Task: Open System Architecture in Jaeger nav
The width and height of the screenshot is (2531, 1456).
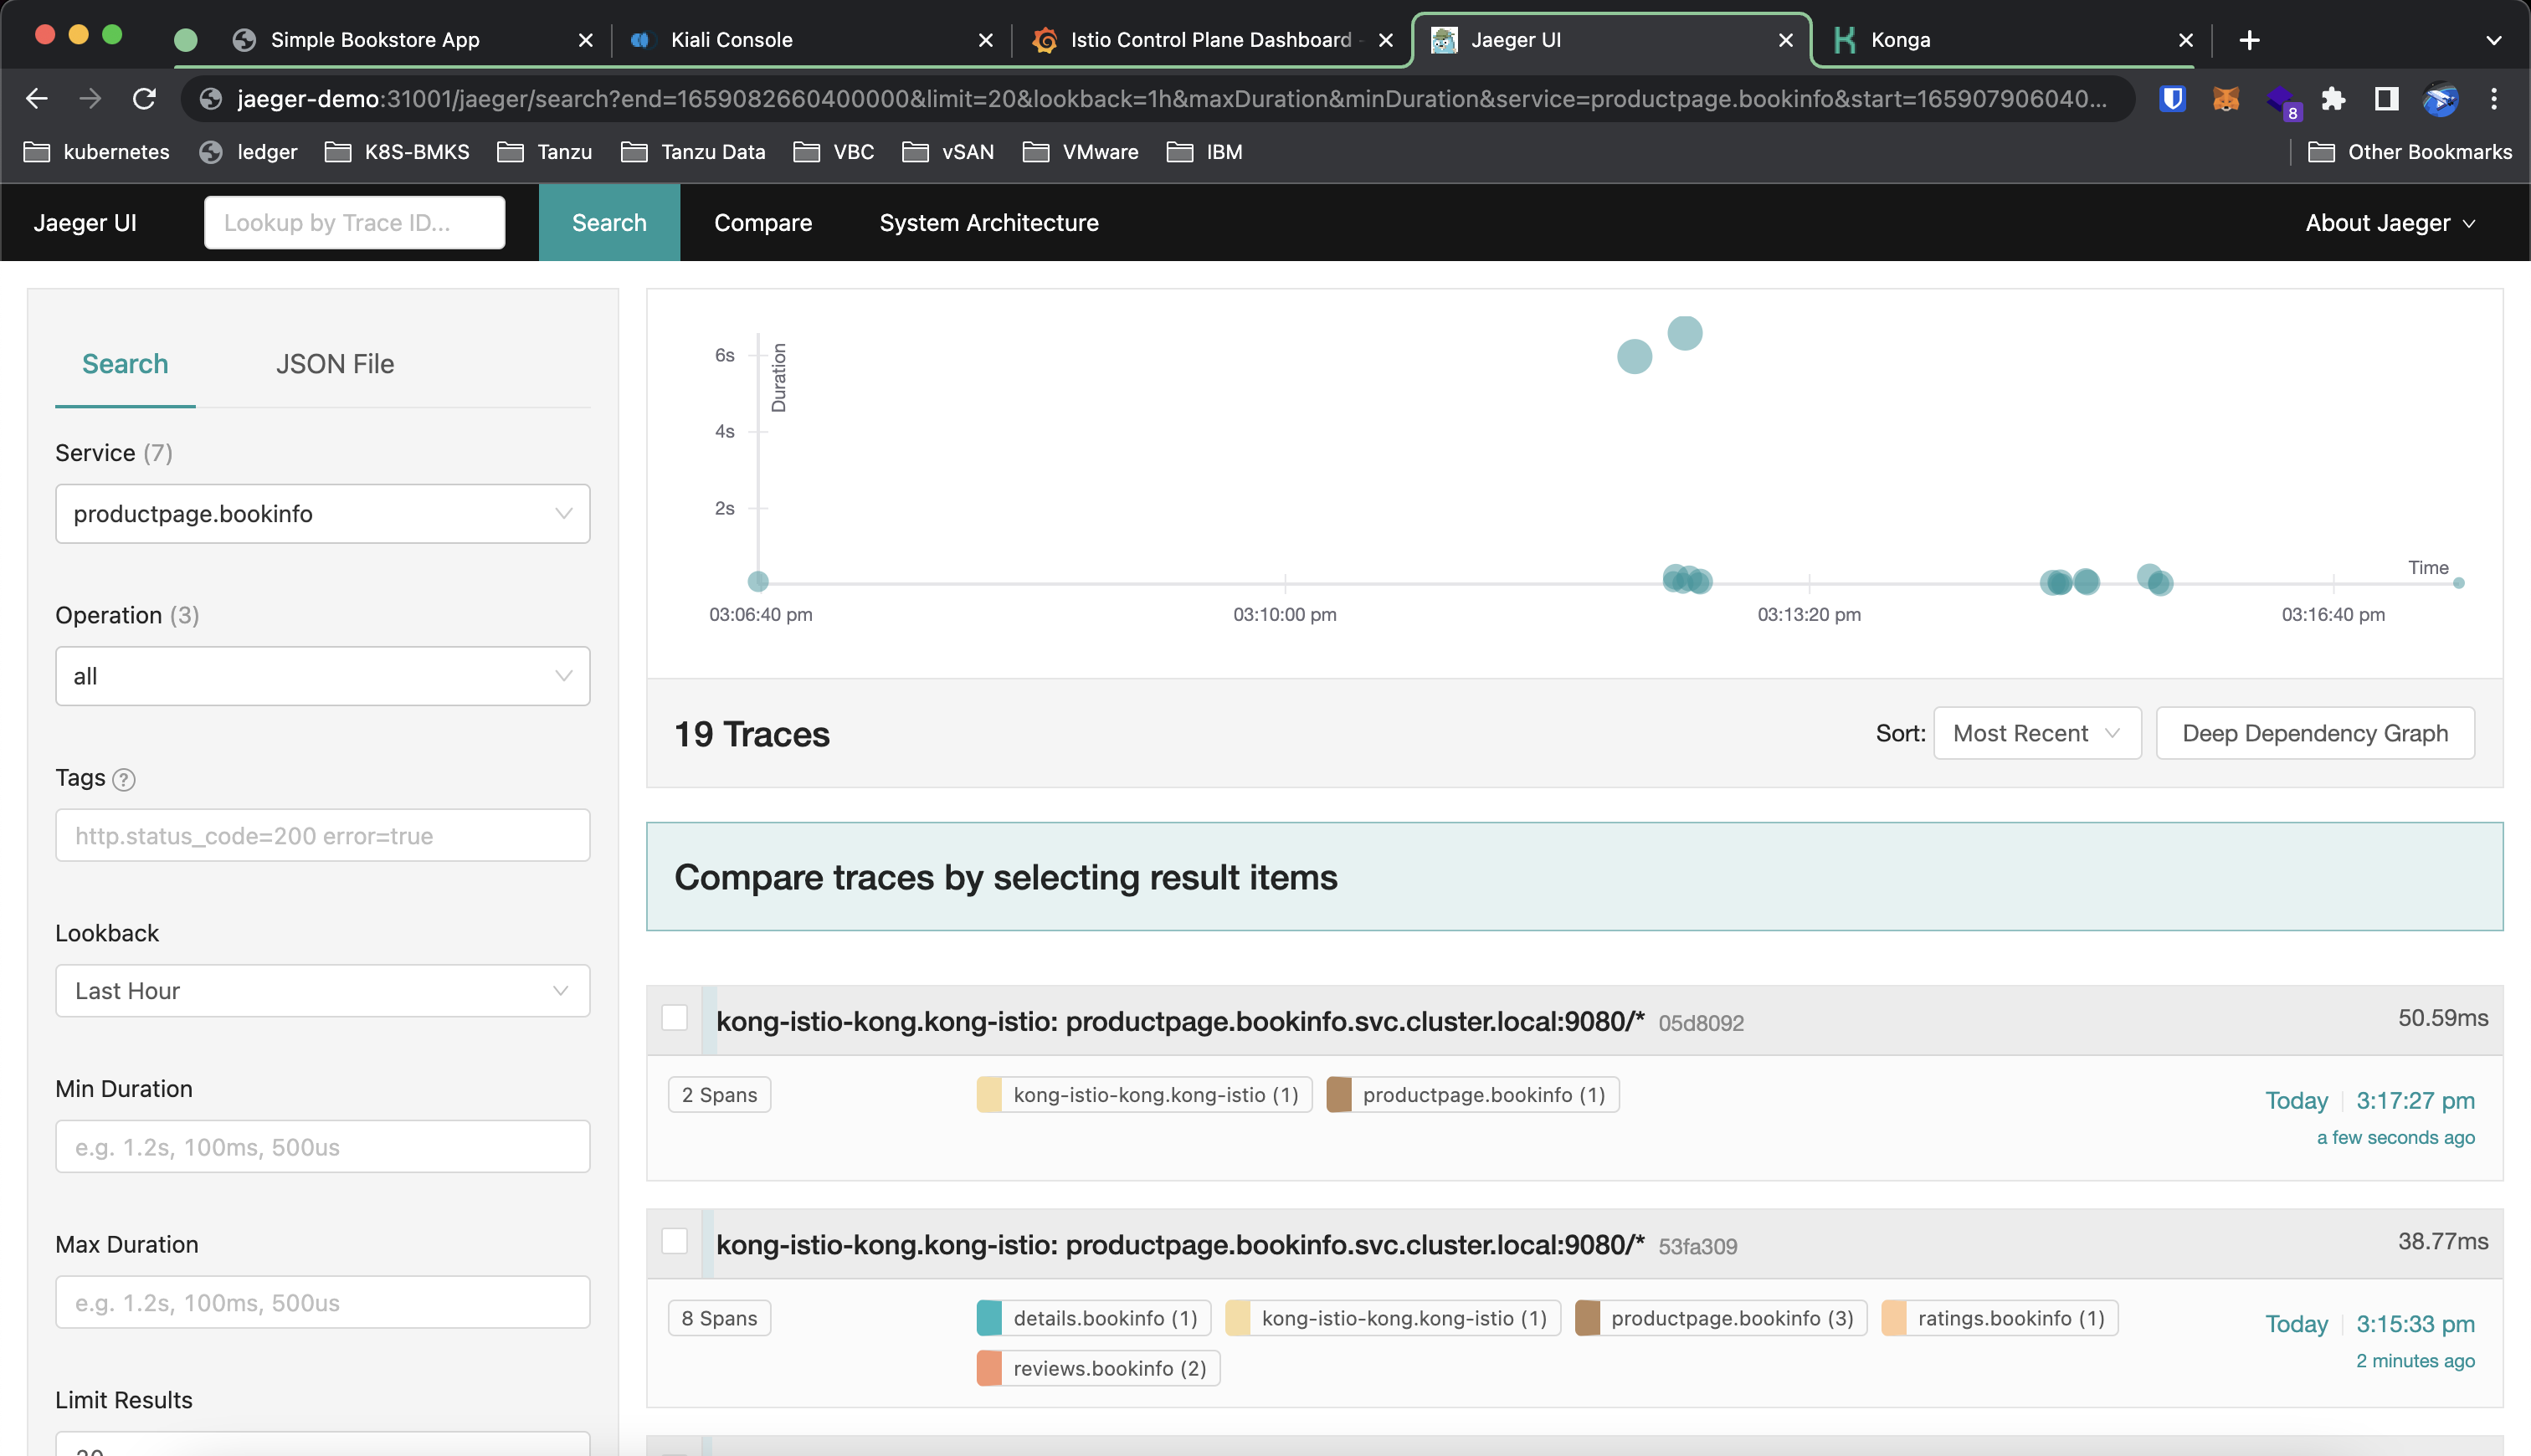Action: point(989,223)
